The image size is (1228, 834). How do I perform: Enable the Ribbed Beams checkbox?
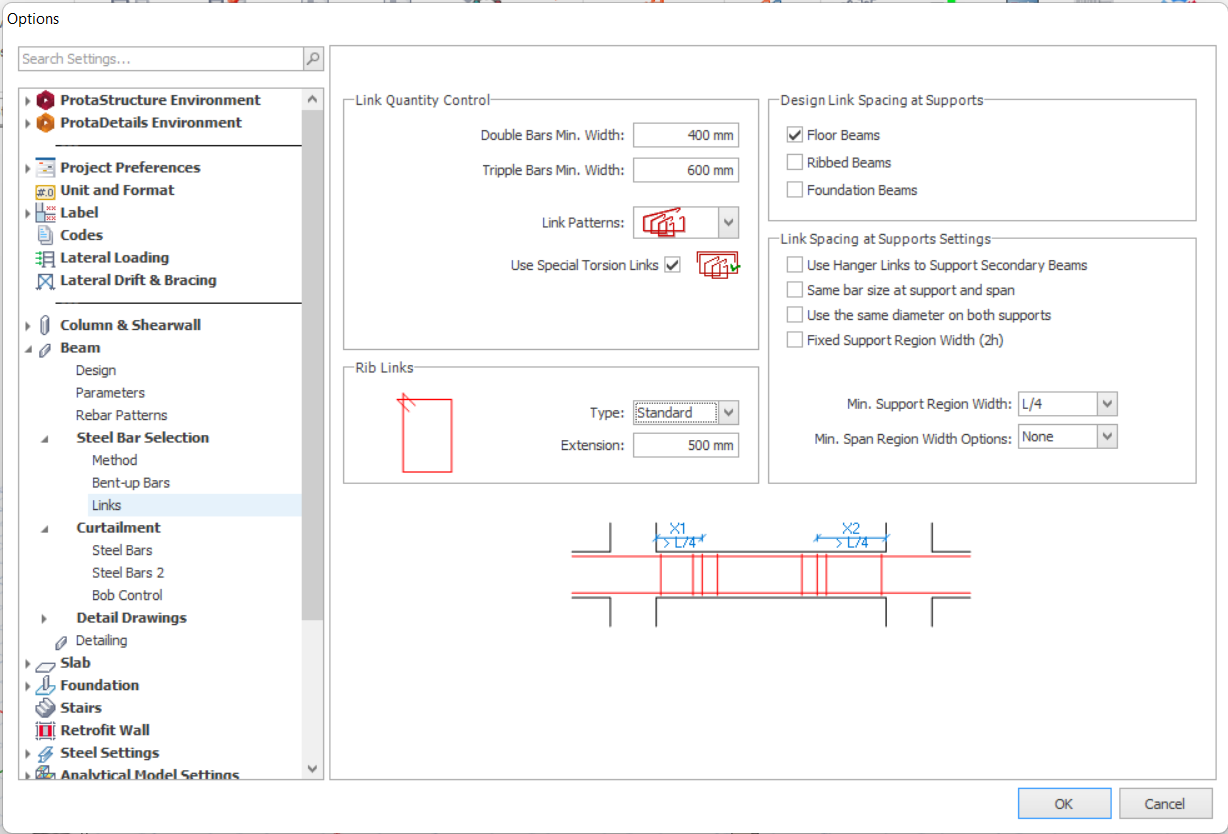point(795,162)
